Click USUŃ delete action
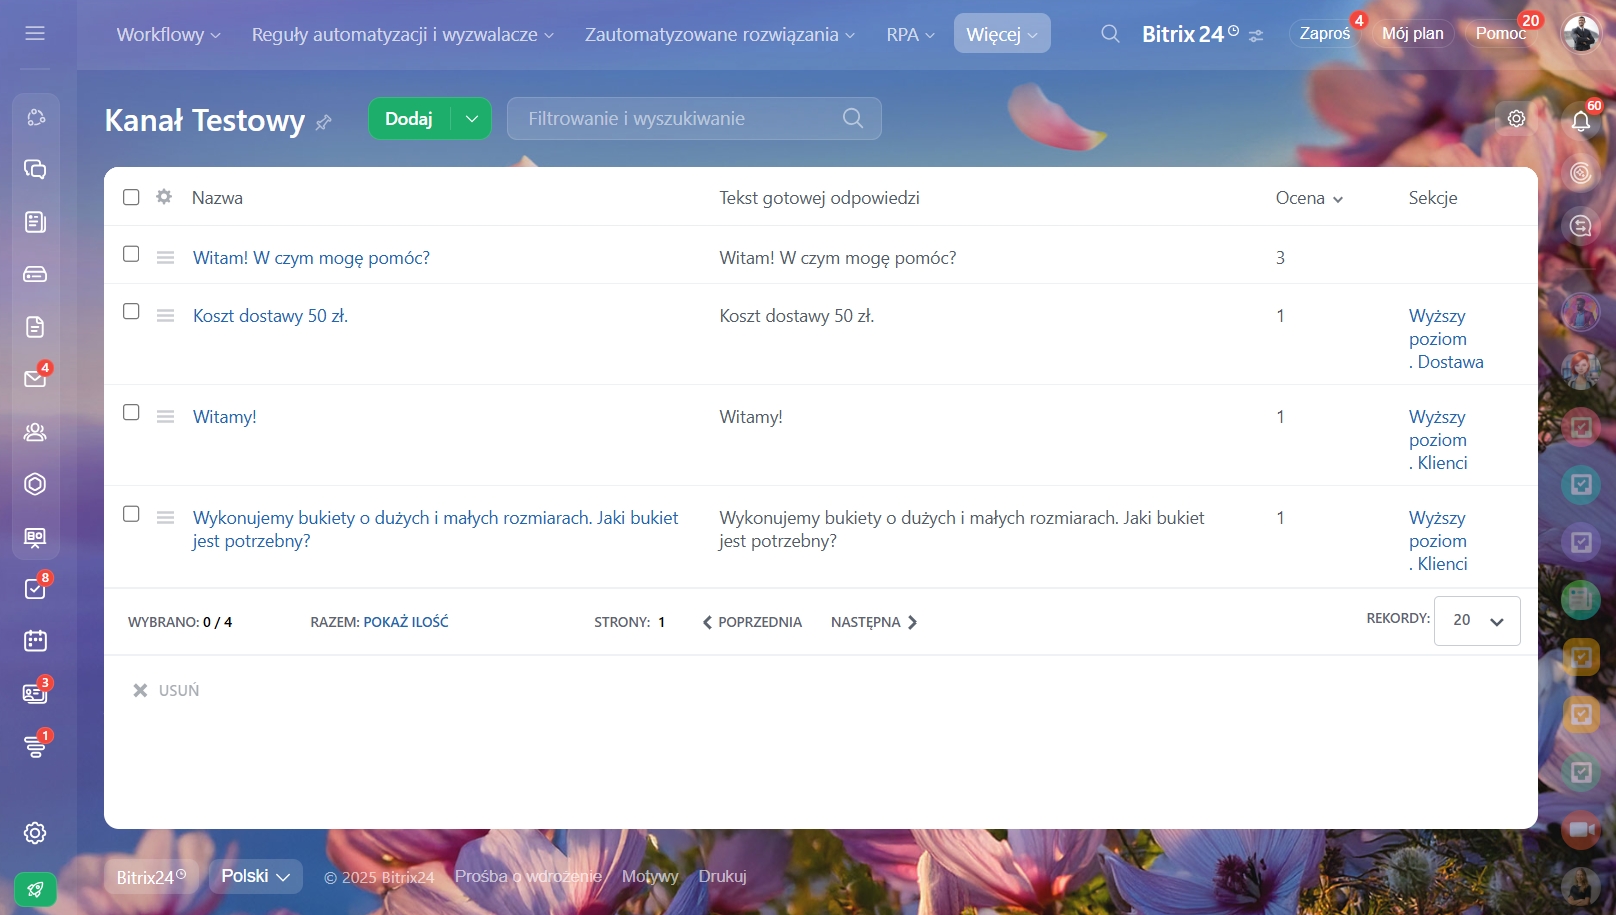The image size is (1616, 915). (166, 690)
